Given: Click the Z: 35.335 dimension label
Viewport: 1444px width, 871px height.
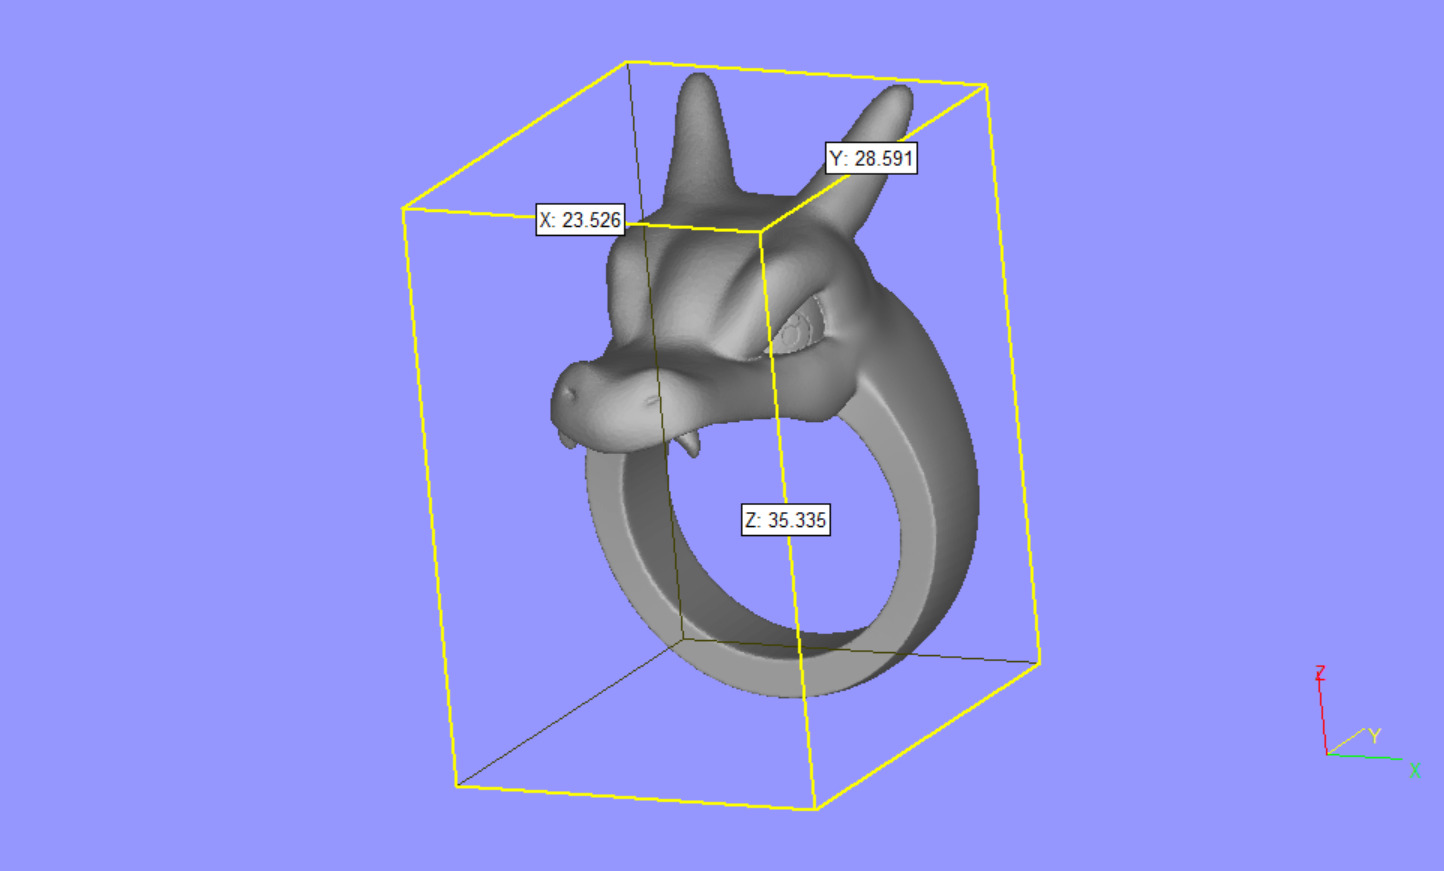Looking at the screenshot, I should tap(786, 520).
